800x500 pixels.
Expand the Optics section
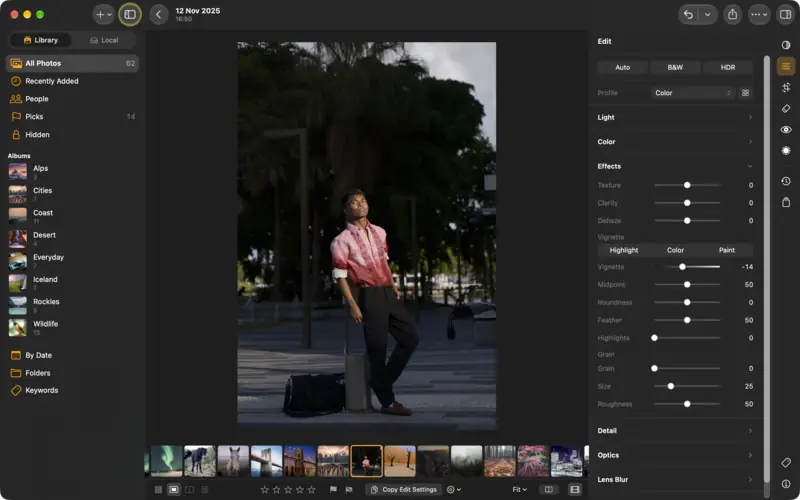tap(675, 455)
